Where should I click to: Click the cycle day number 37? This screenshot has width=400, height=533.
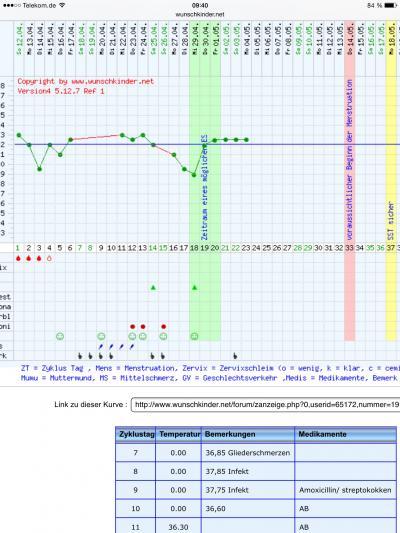coord(390,248)
